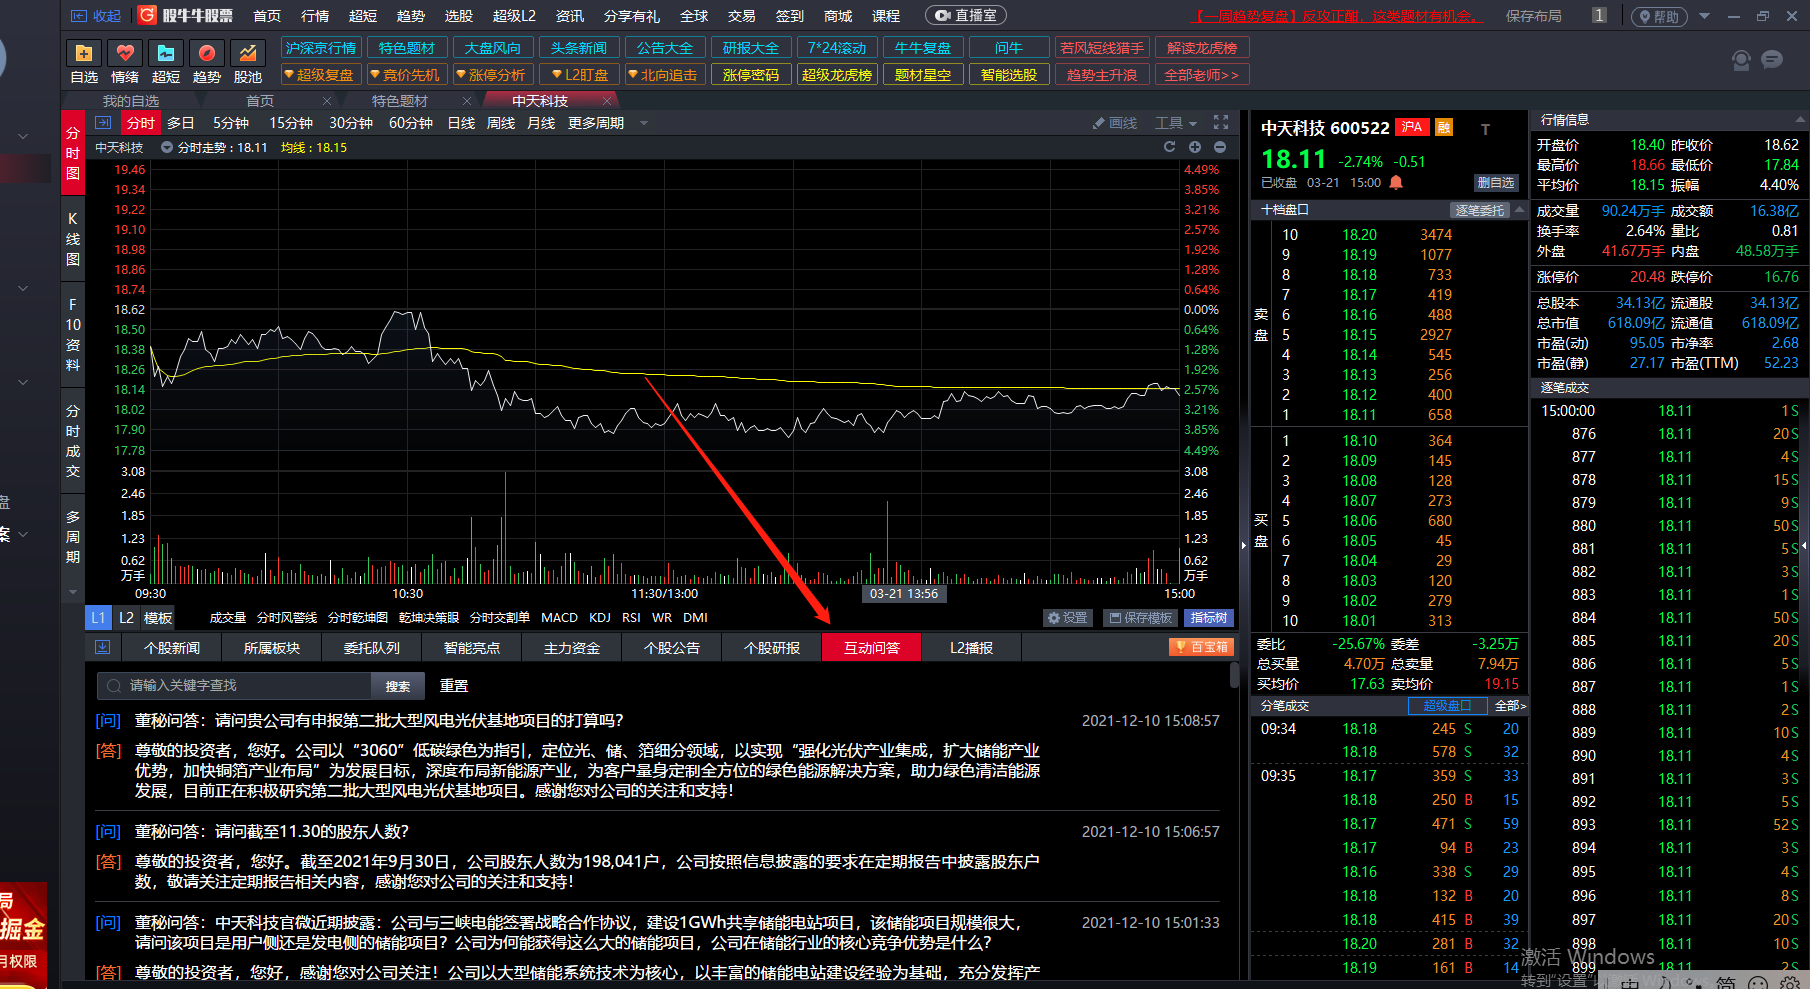Click the T icon beside stock name
Viewport: 1810px width, 989px height.
(x=1485, y=129)
